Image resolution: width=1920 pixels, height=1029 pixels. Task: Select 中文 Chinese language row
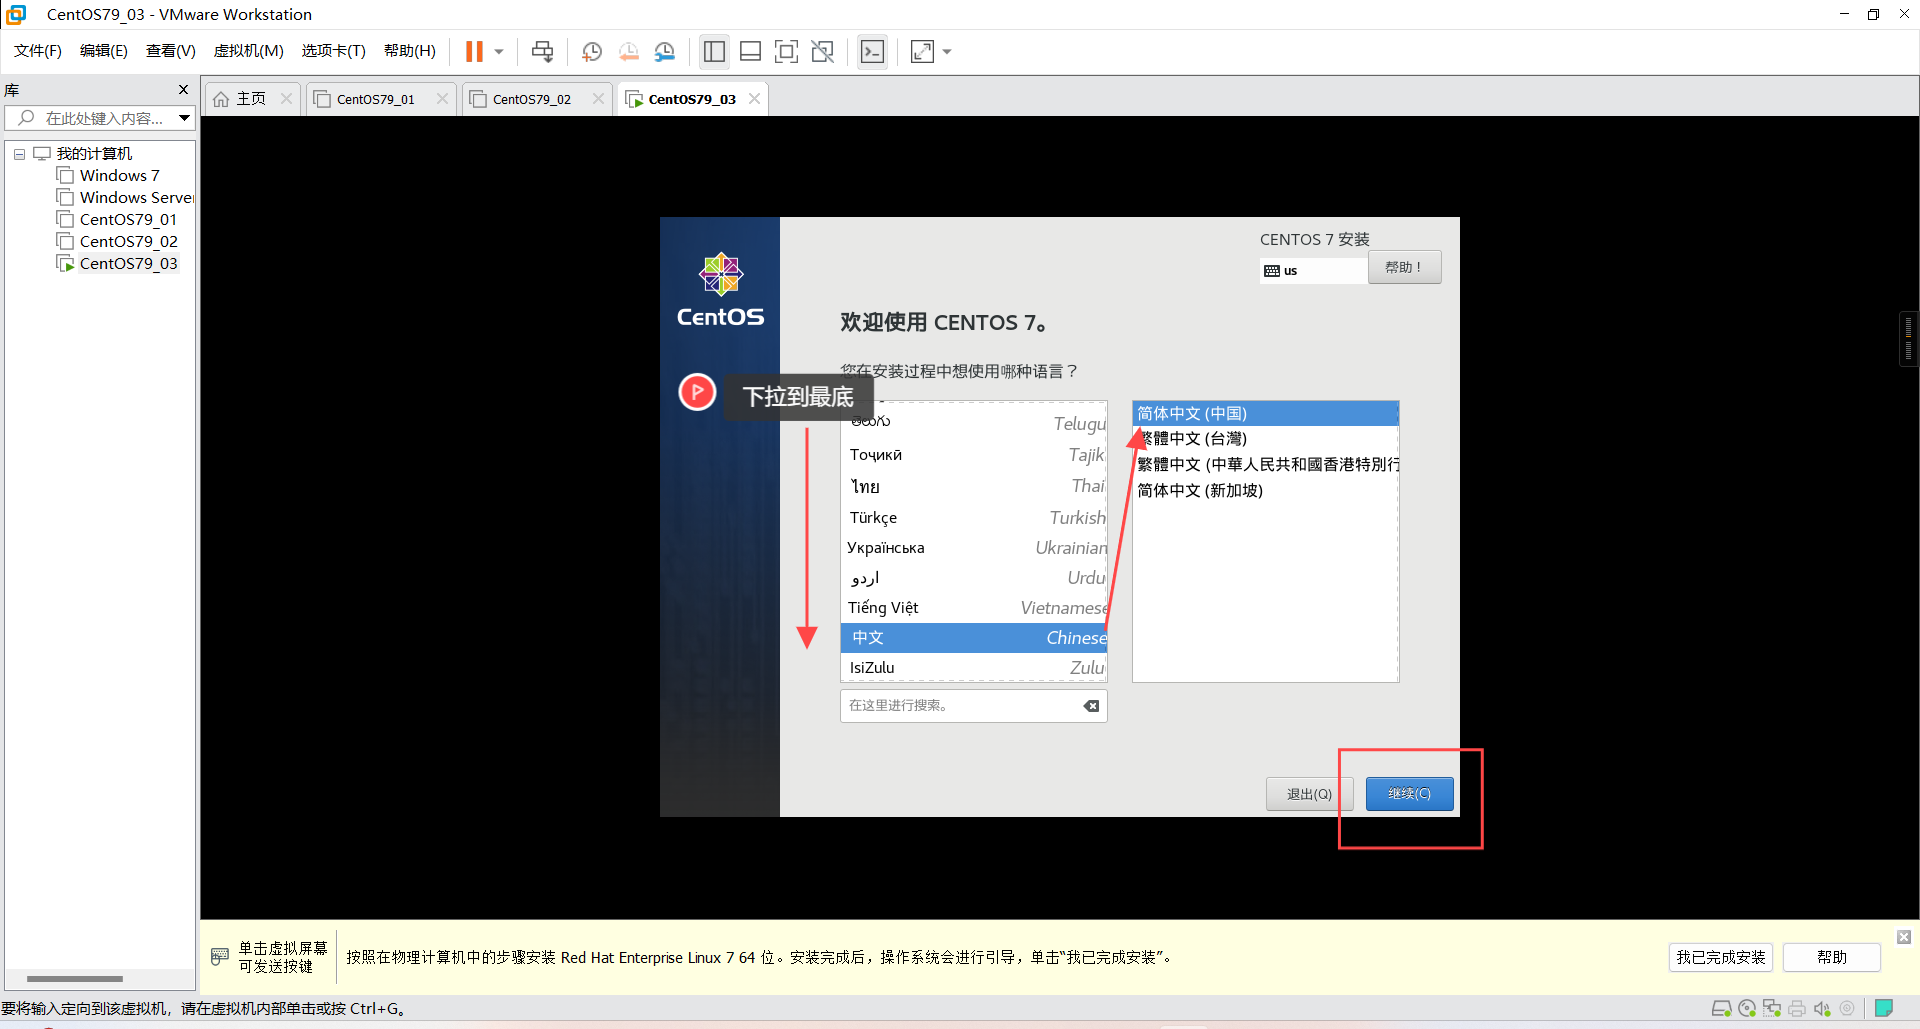974,638
